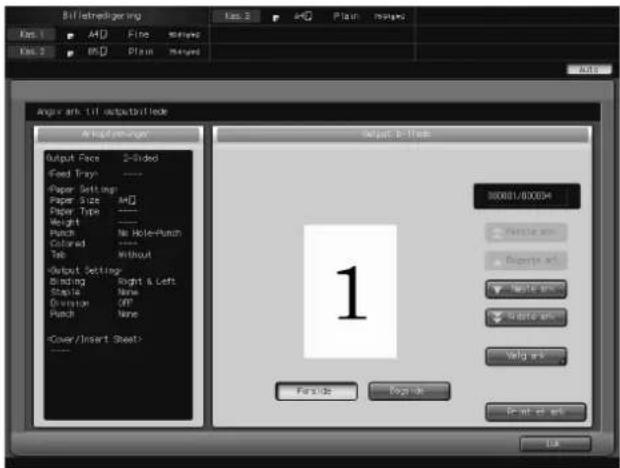Click the B5 size in Kas. 2 row

coord(97,51)
